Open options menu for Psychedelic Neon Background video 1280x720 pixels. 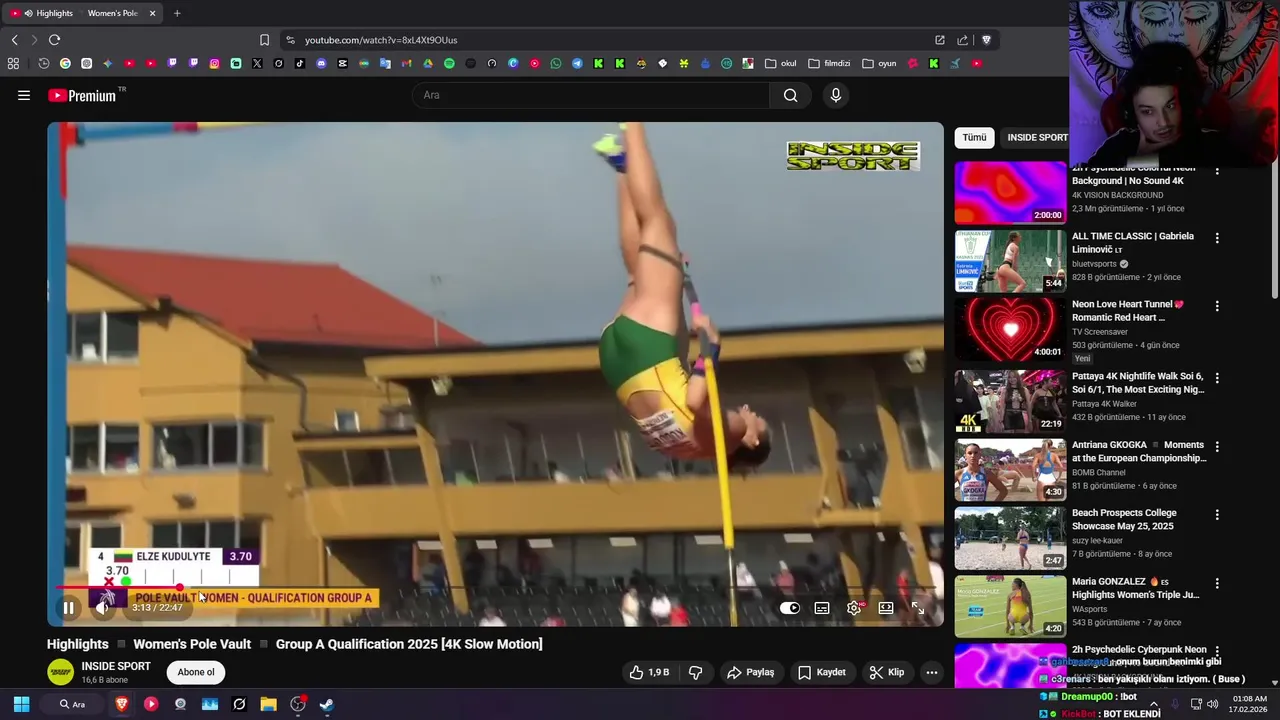pos(1217,171)
